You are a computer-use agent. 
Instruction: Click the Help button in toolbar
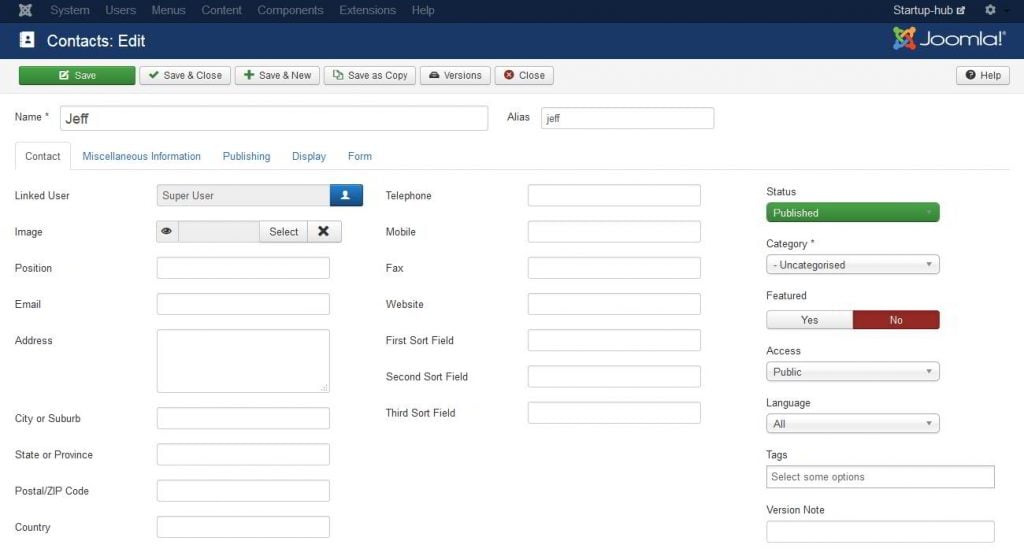(982, 76)
